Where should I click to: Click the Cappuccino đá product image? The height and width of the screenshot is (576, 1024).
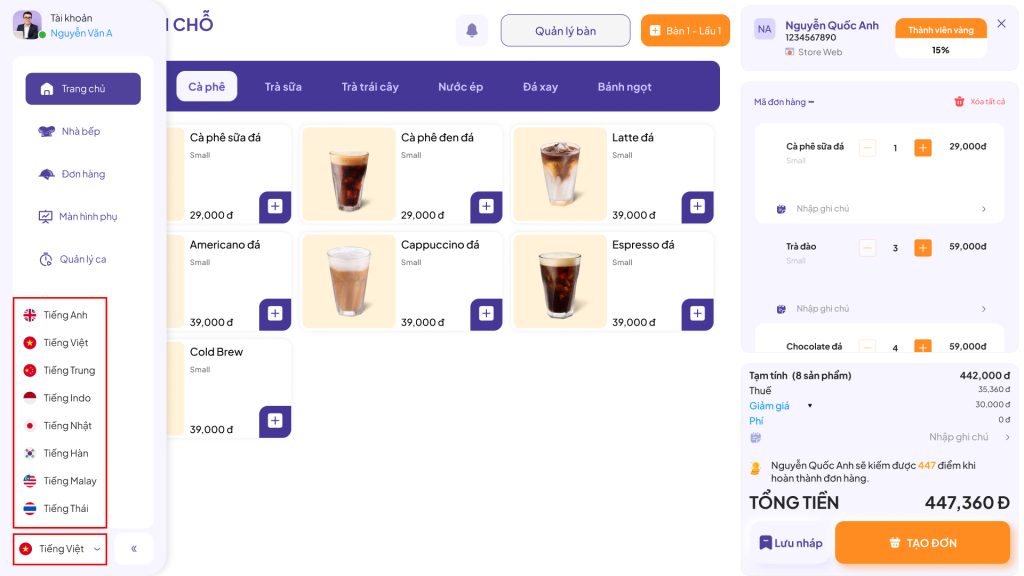point(349,281)
